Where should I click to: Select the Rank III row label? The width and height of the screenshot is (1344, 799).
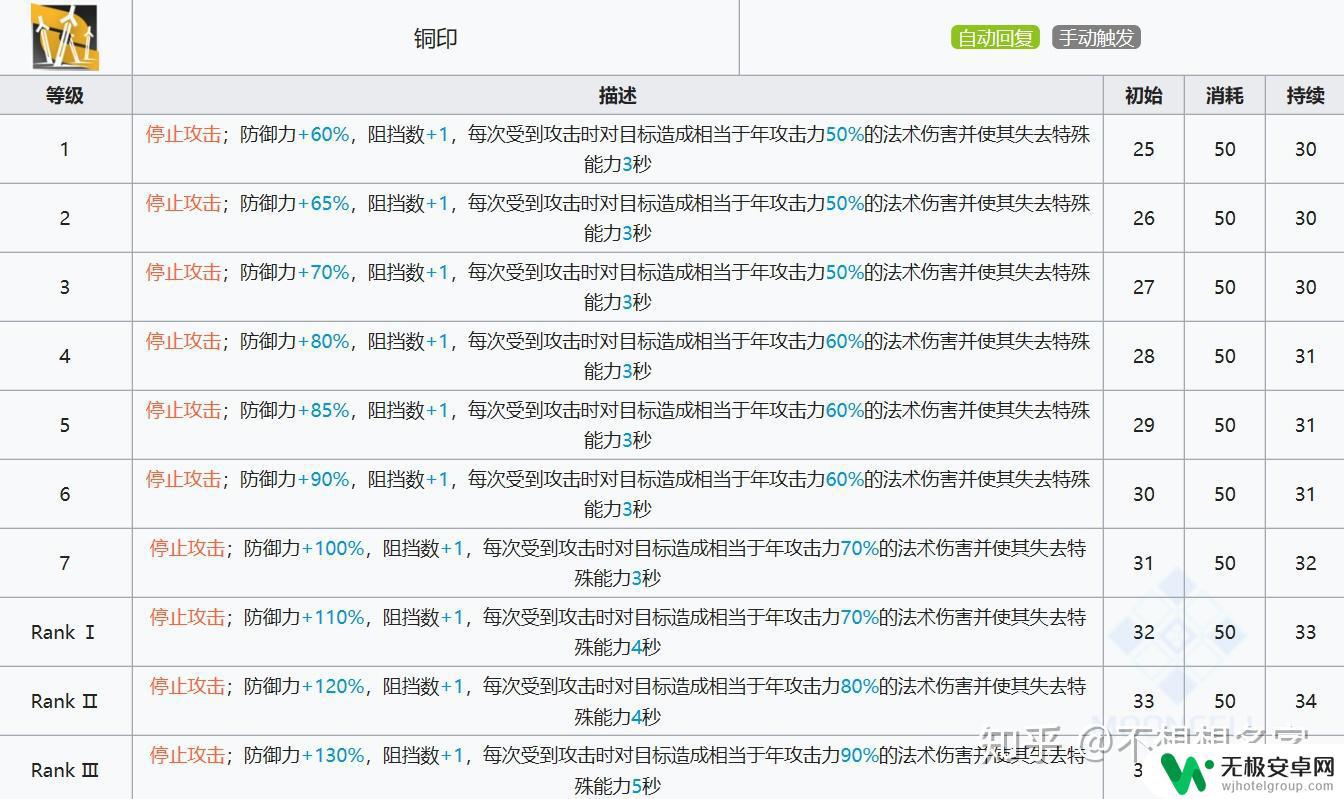point(66,770)
